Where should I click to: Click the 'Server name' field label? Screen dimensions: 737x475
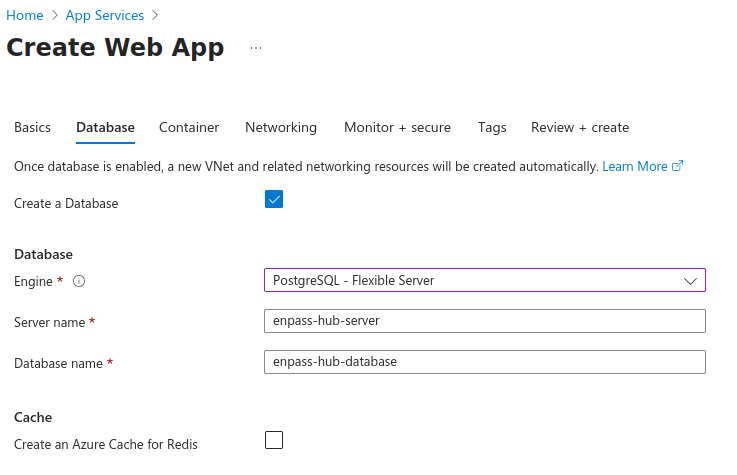pos(49,322)
